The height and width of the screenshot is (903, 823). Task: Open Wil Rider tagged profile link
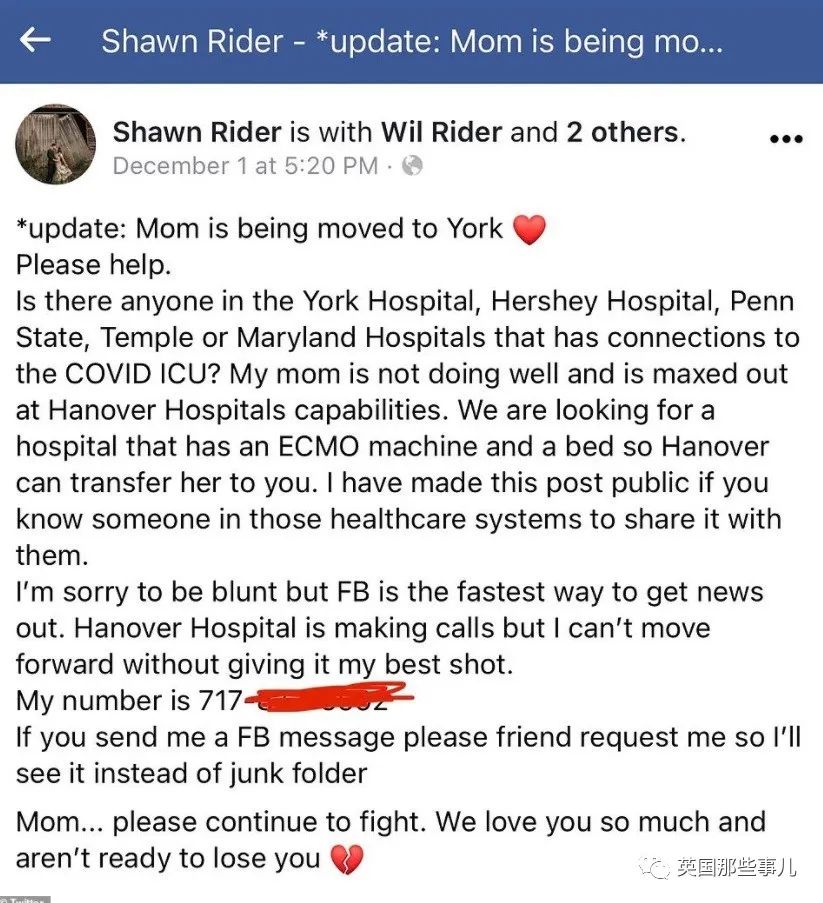(441, 132)
